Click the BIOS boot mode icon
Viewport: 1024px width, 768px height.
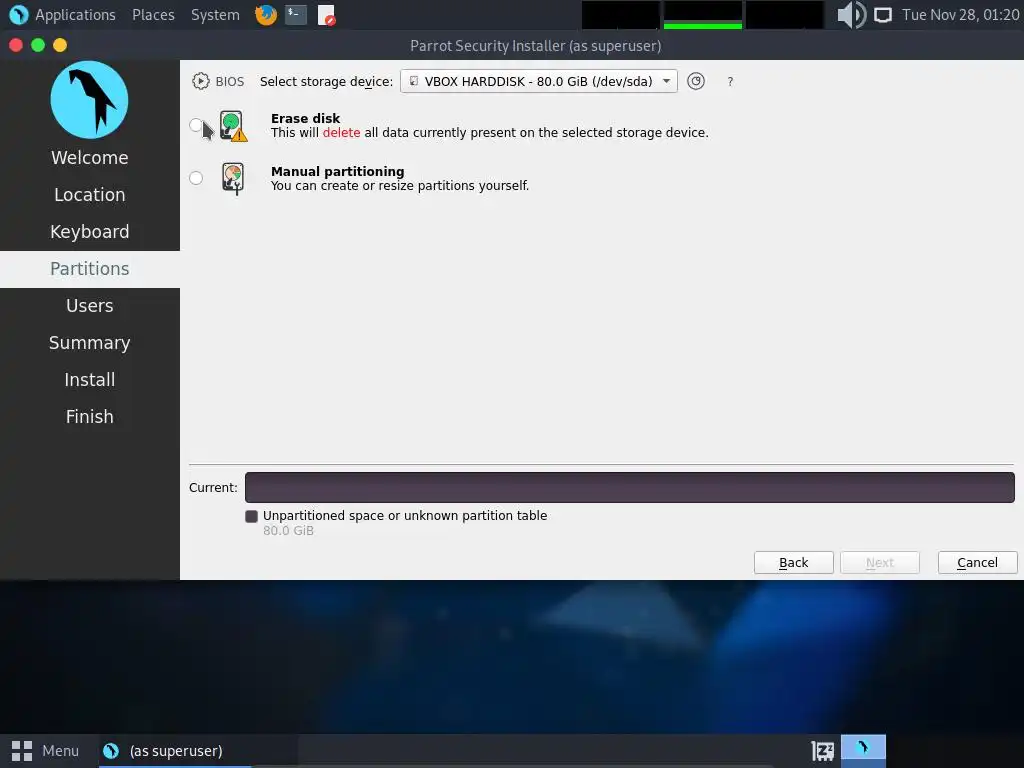[x=200, y=81]
